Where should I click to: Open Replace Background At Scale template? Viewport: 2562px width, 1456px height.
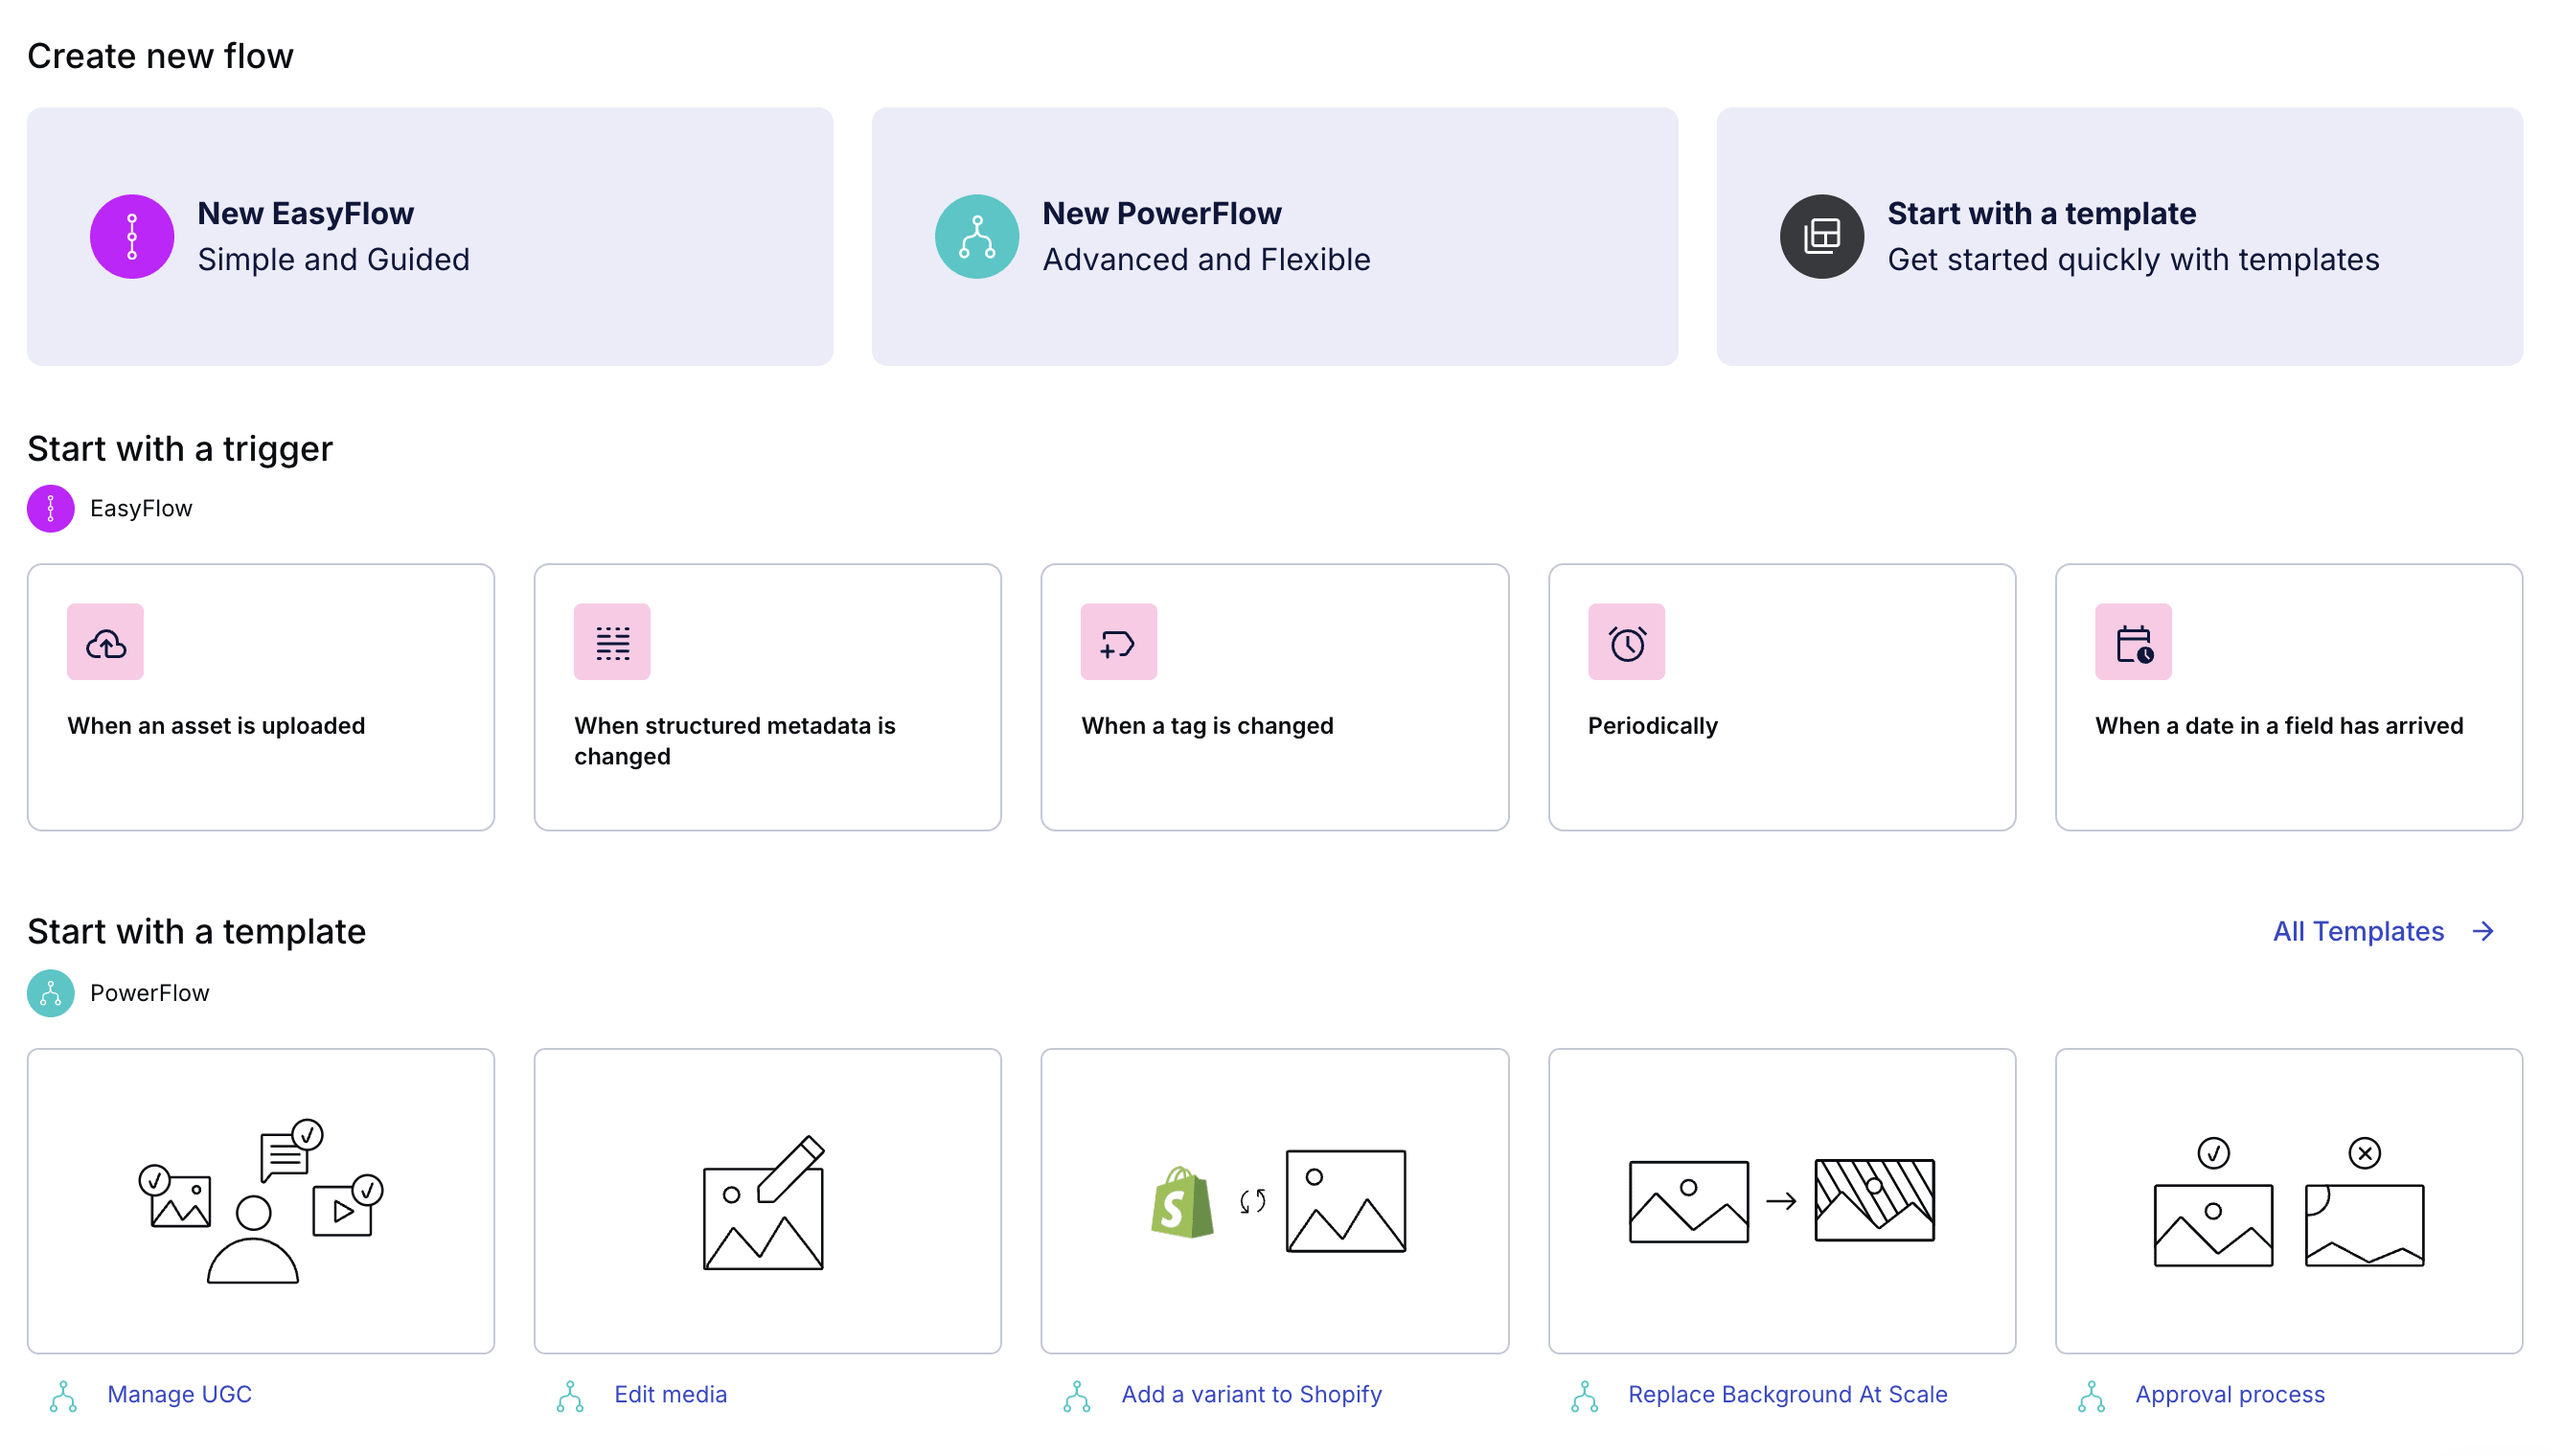point(1787,1394)
